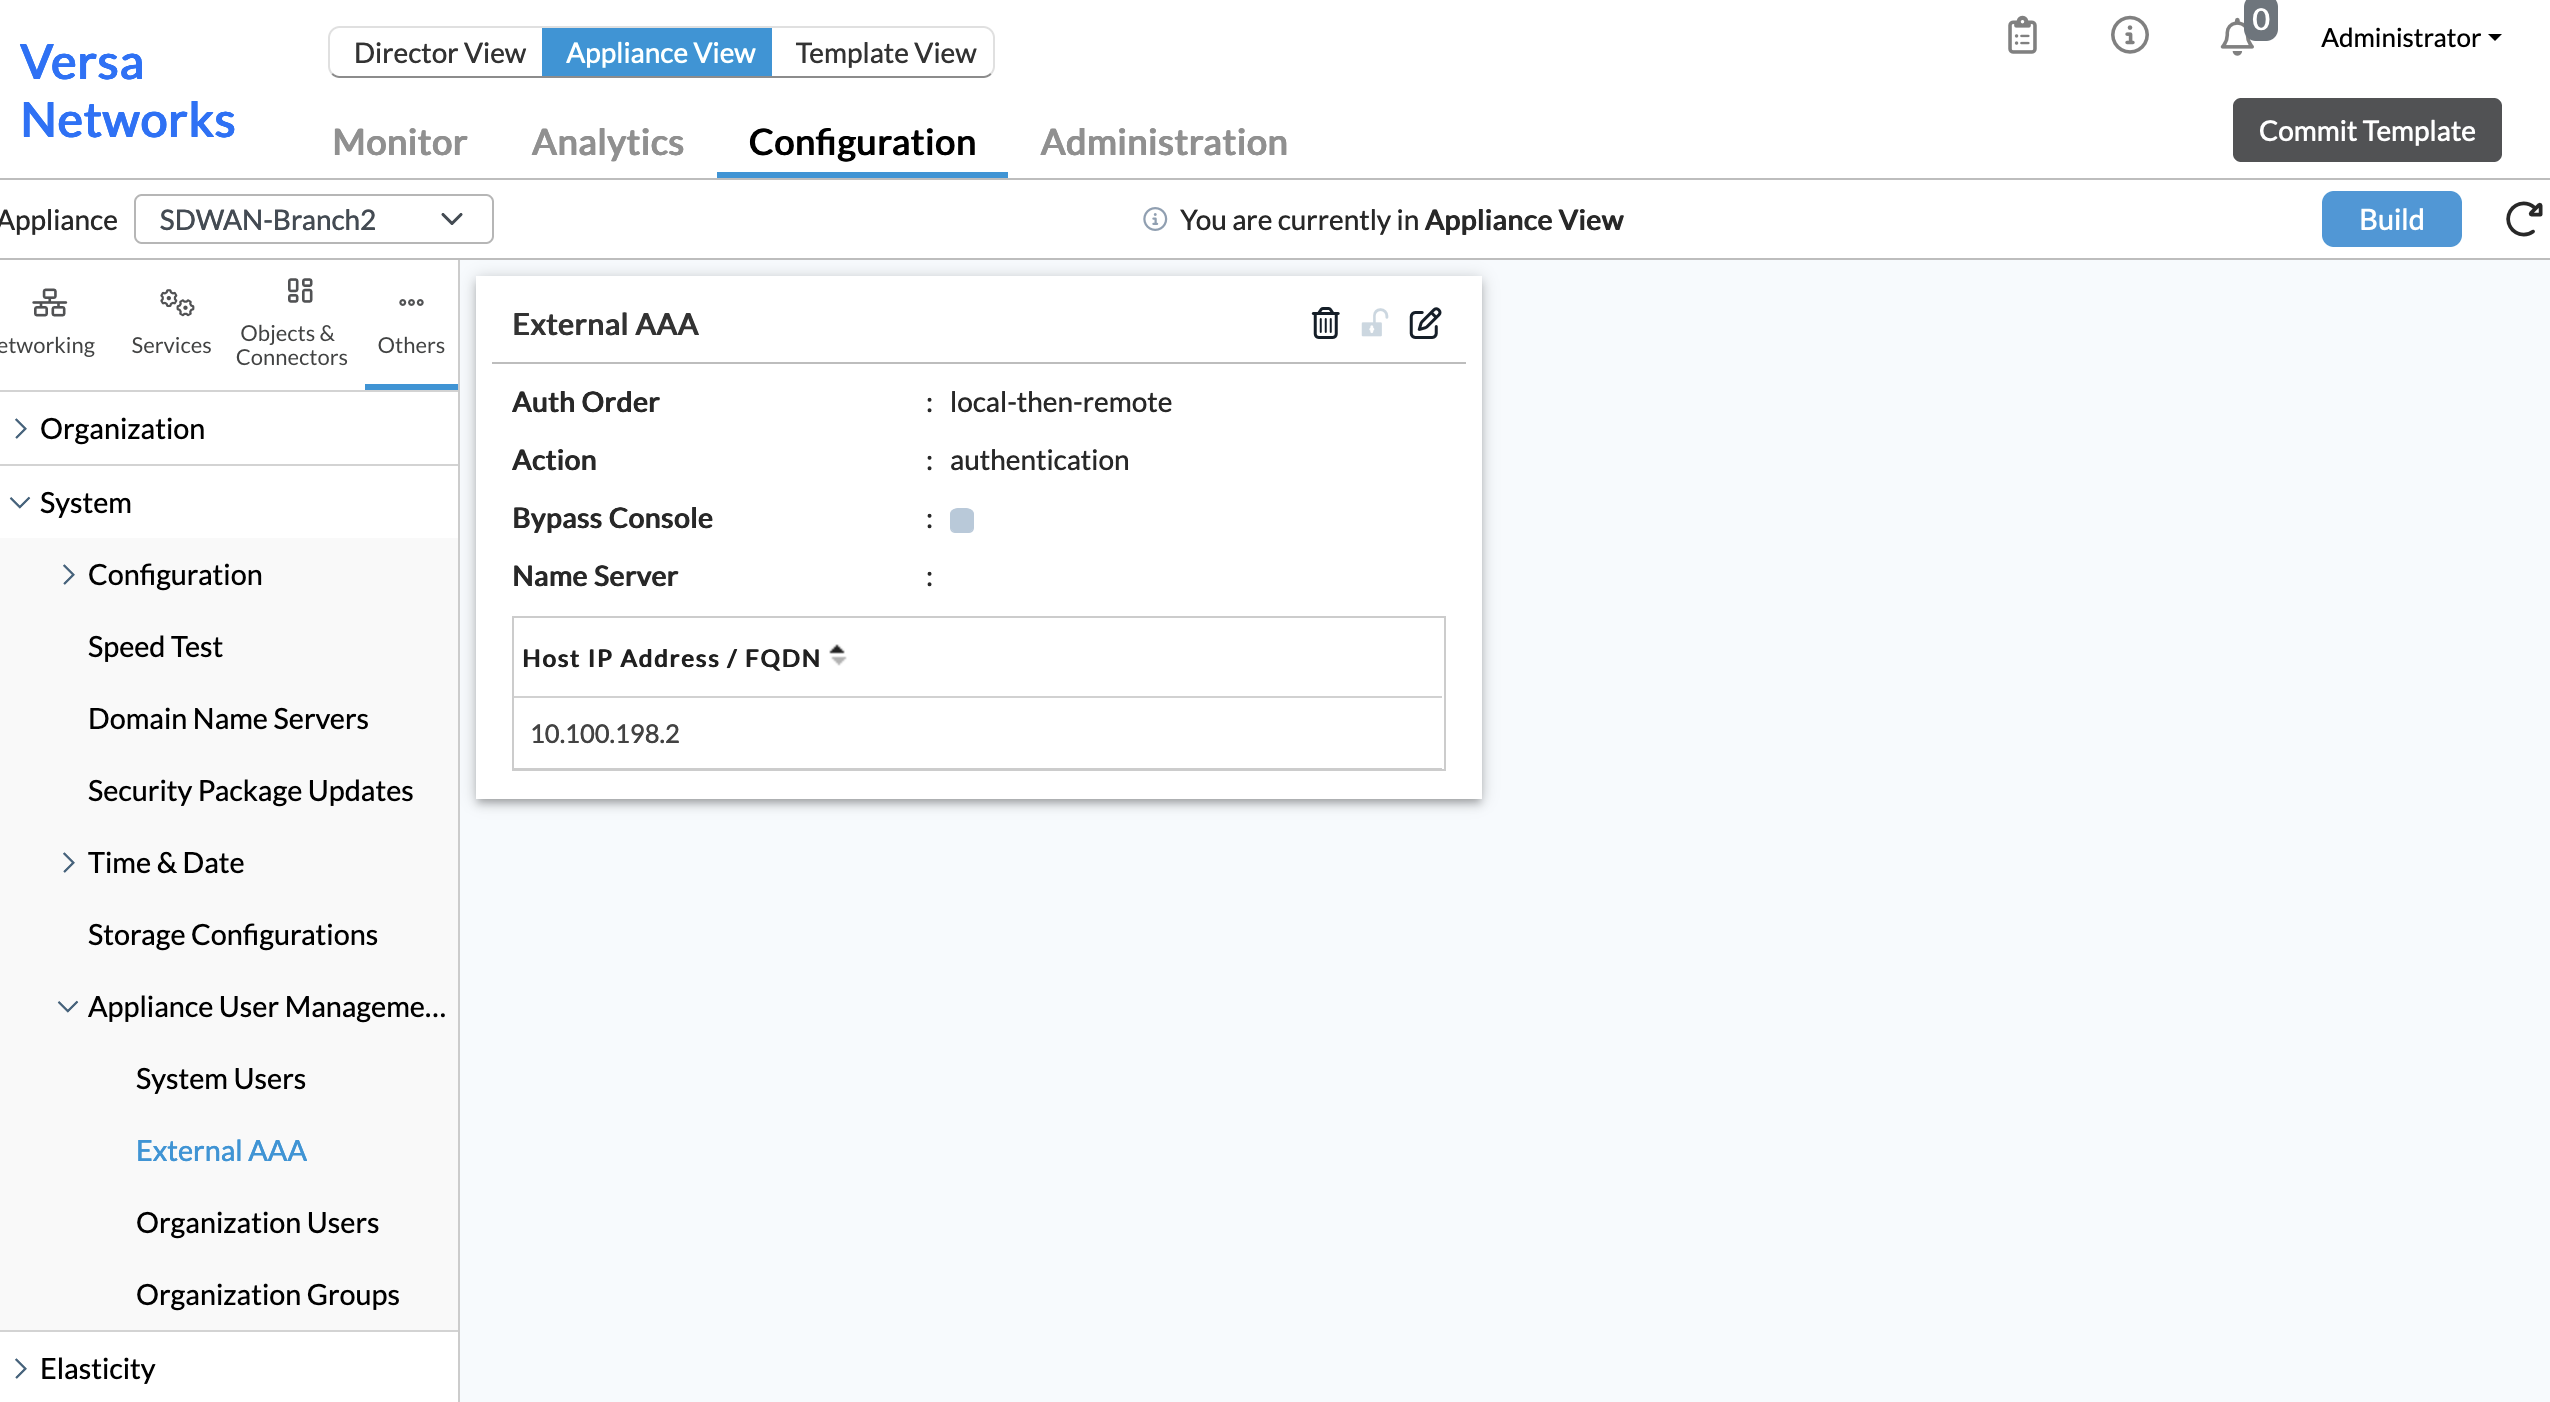Delete the External AAA configuration with trash icon
The height and width of the screenshot is (1402, 2550).
(1325, 323)
